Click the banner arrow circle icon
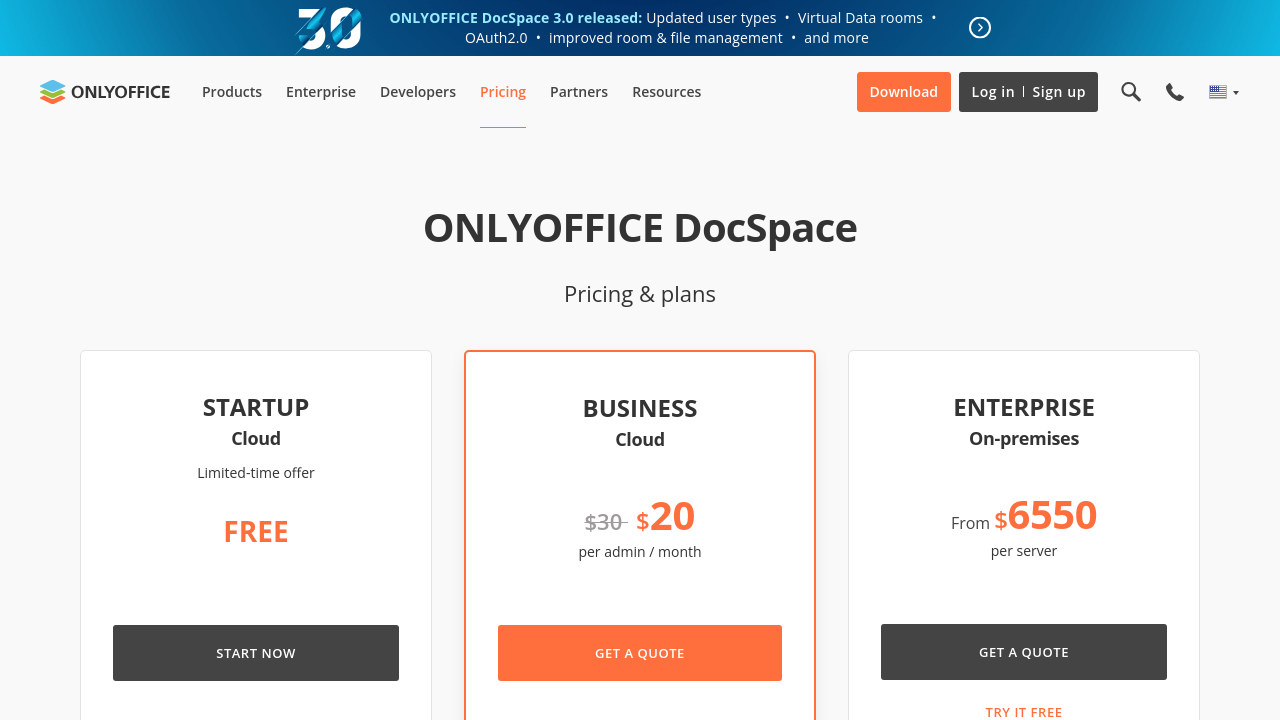Screen dimensions: 1280x720 click(x=980, y=28)
